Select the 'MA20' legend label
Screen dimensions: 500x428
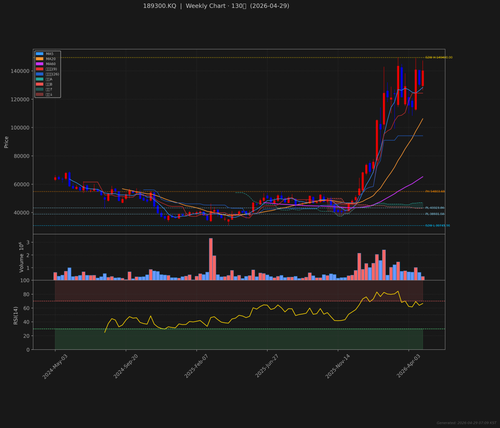(50, 59)
